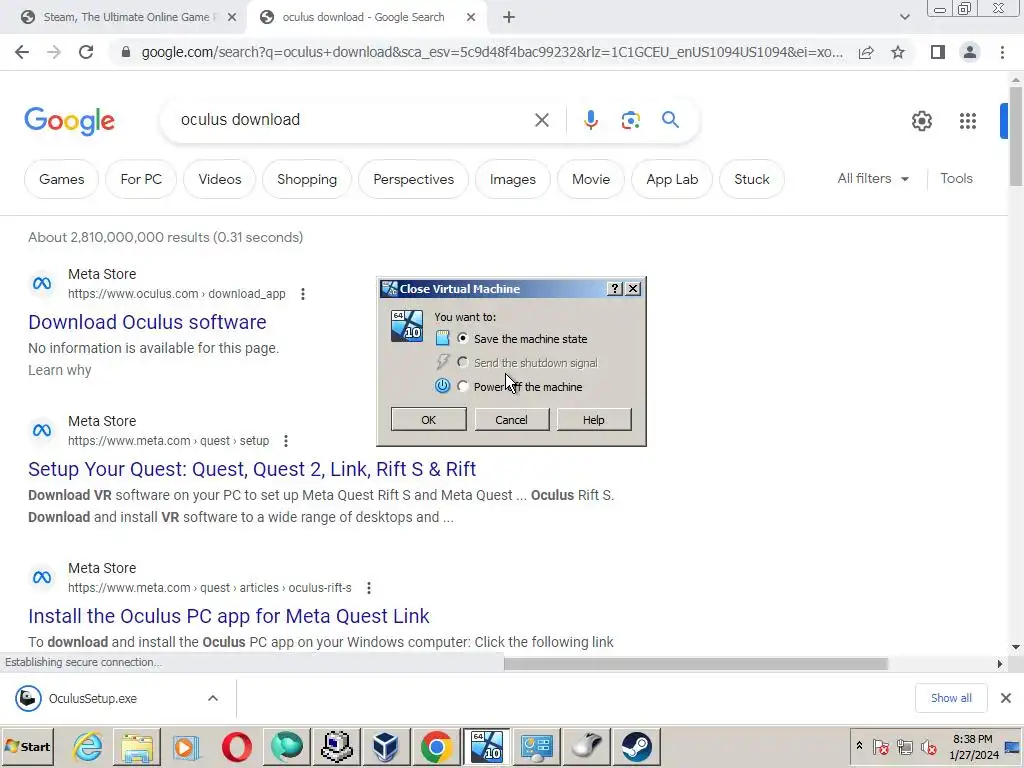Switch to Images results
The image size is (1024, 768).
click(513, 179)
